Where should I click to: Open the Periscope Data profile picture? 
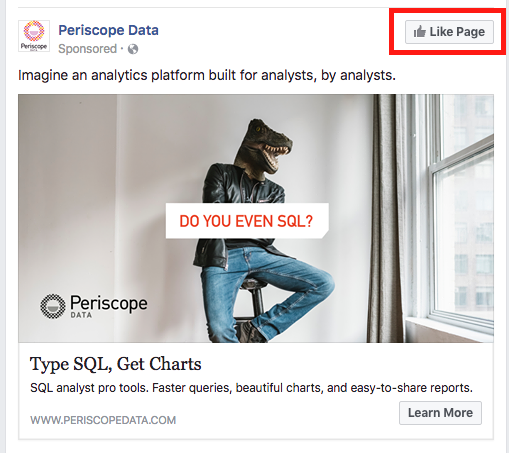click(34, 36)
